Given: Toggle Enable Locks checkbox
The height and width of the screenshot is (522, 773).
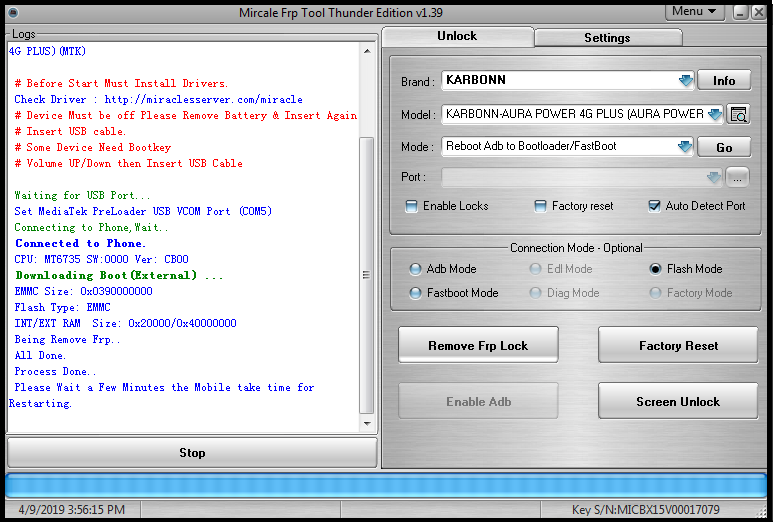Looking at the screenshot, I should (x=411, y=206).
